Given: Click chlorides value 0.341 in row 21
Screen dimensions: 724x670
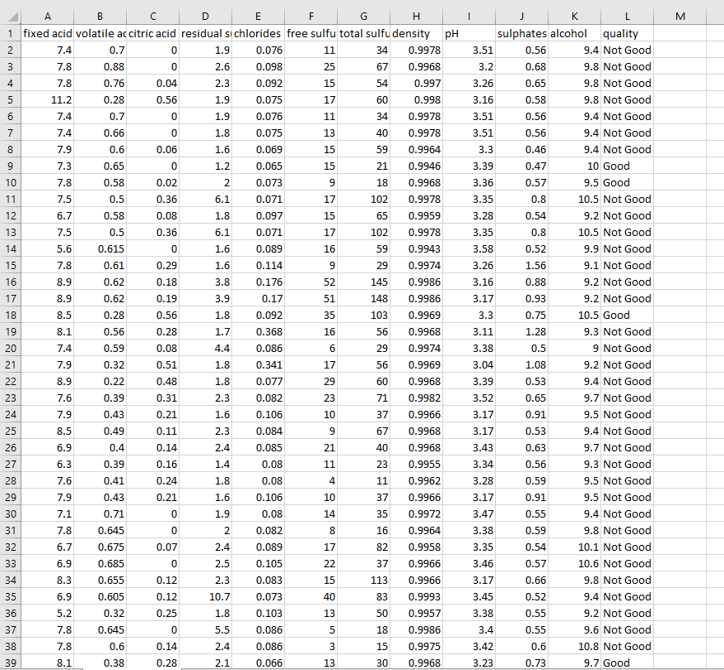Looking at the screenshot, I should pos(258,365).
